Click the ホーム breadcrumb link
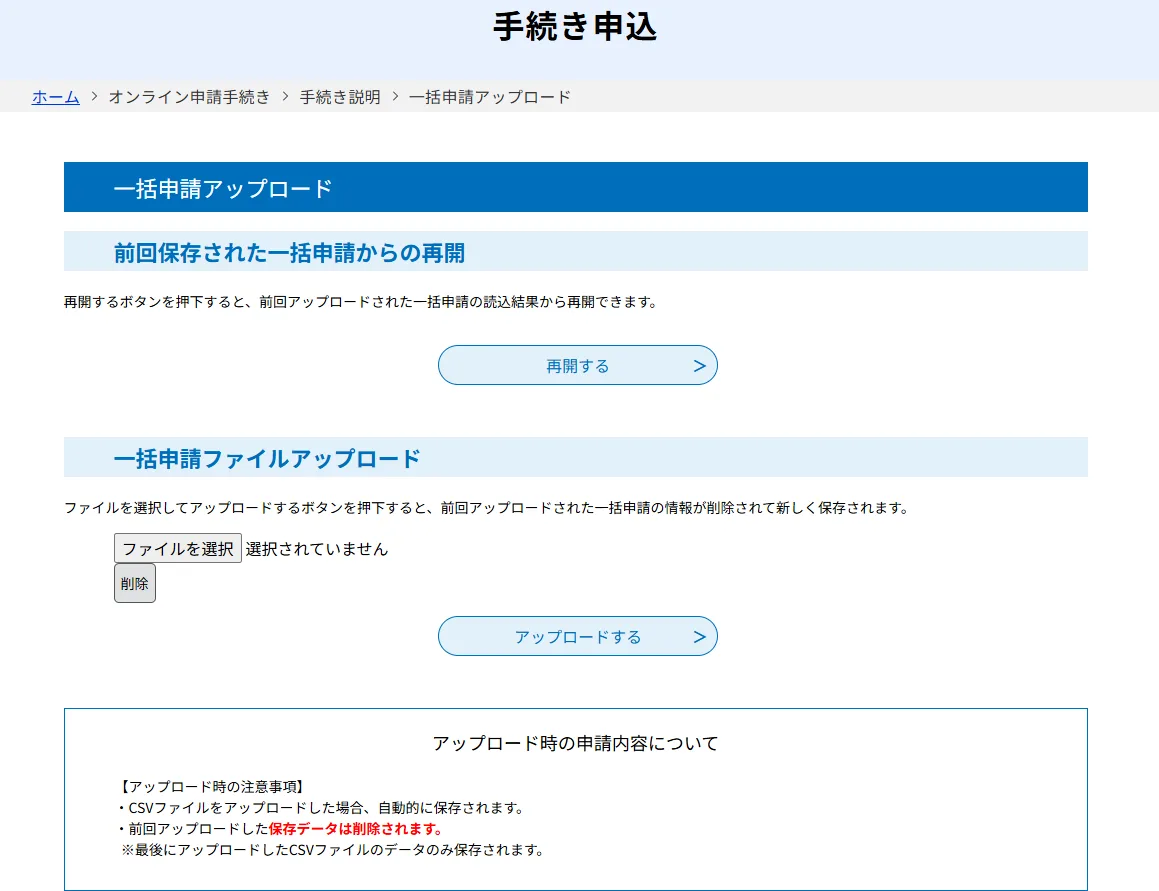The height and width of the screenshot is (891, 1159). pyautogui.click(x=56, y=96)
